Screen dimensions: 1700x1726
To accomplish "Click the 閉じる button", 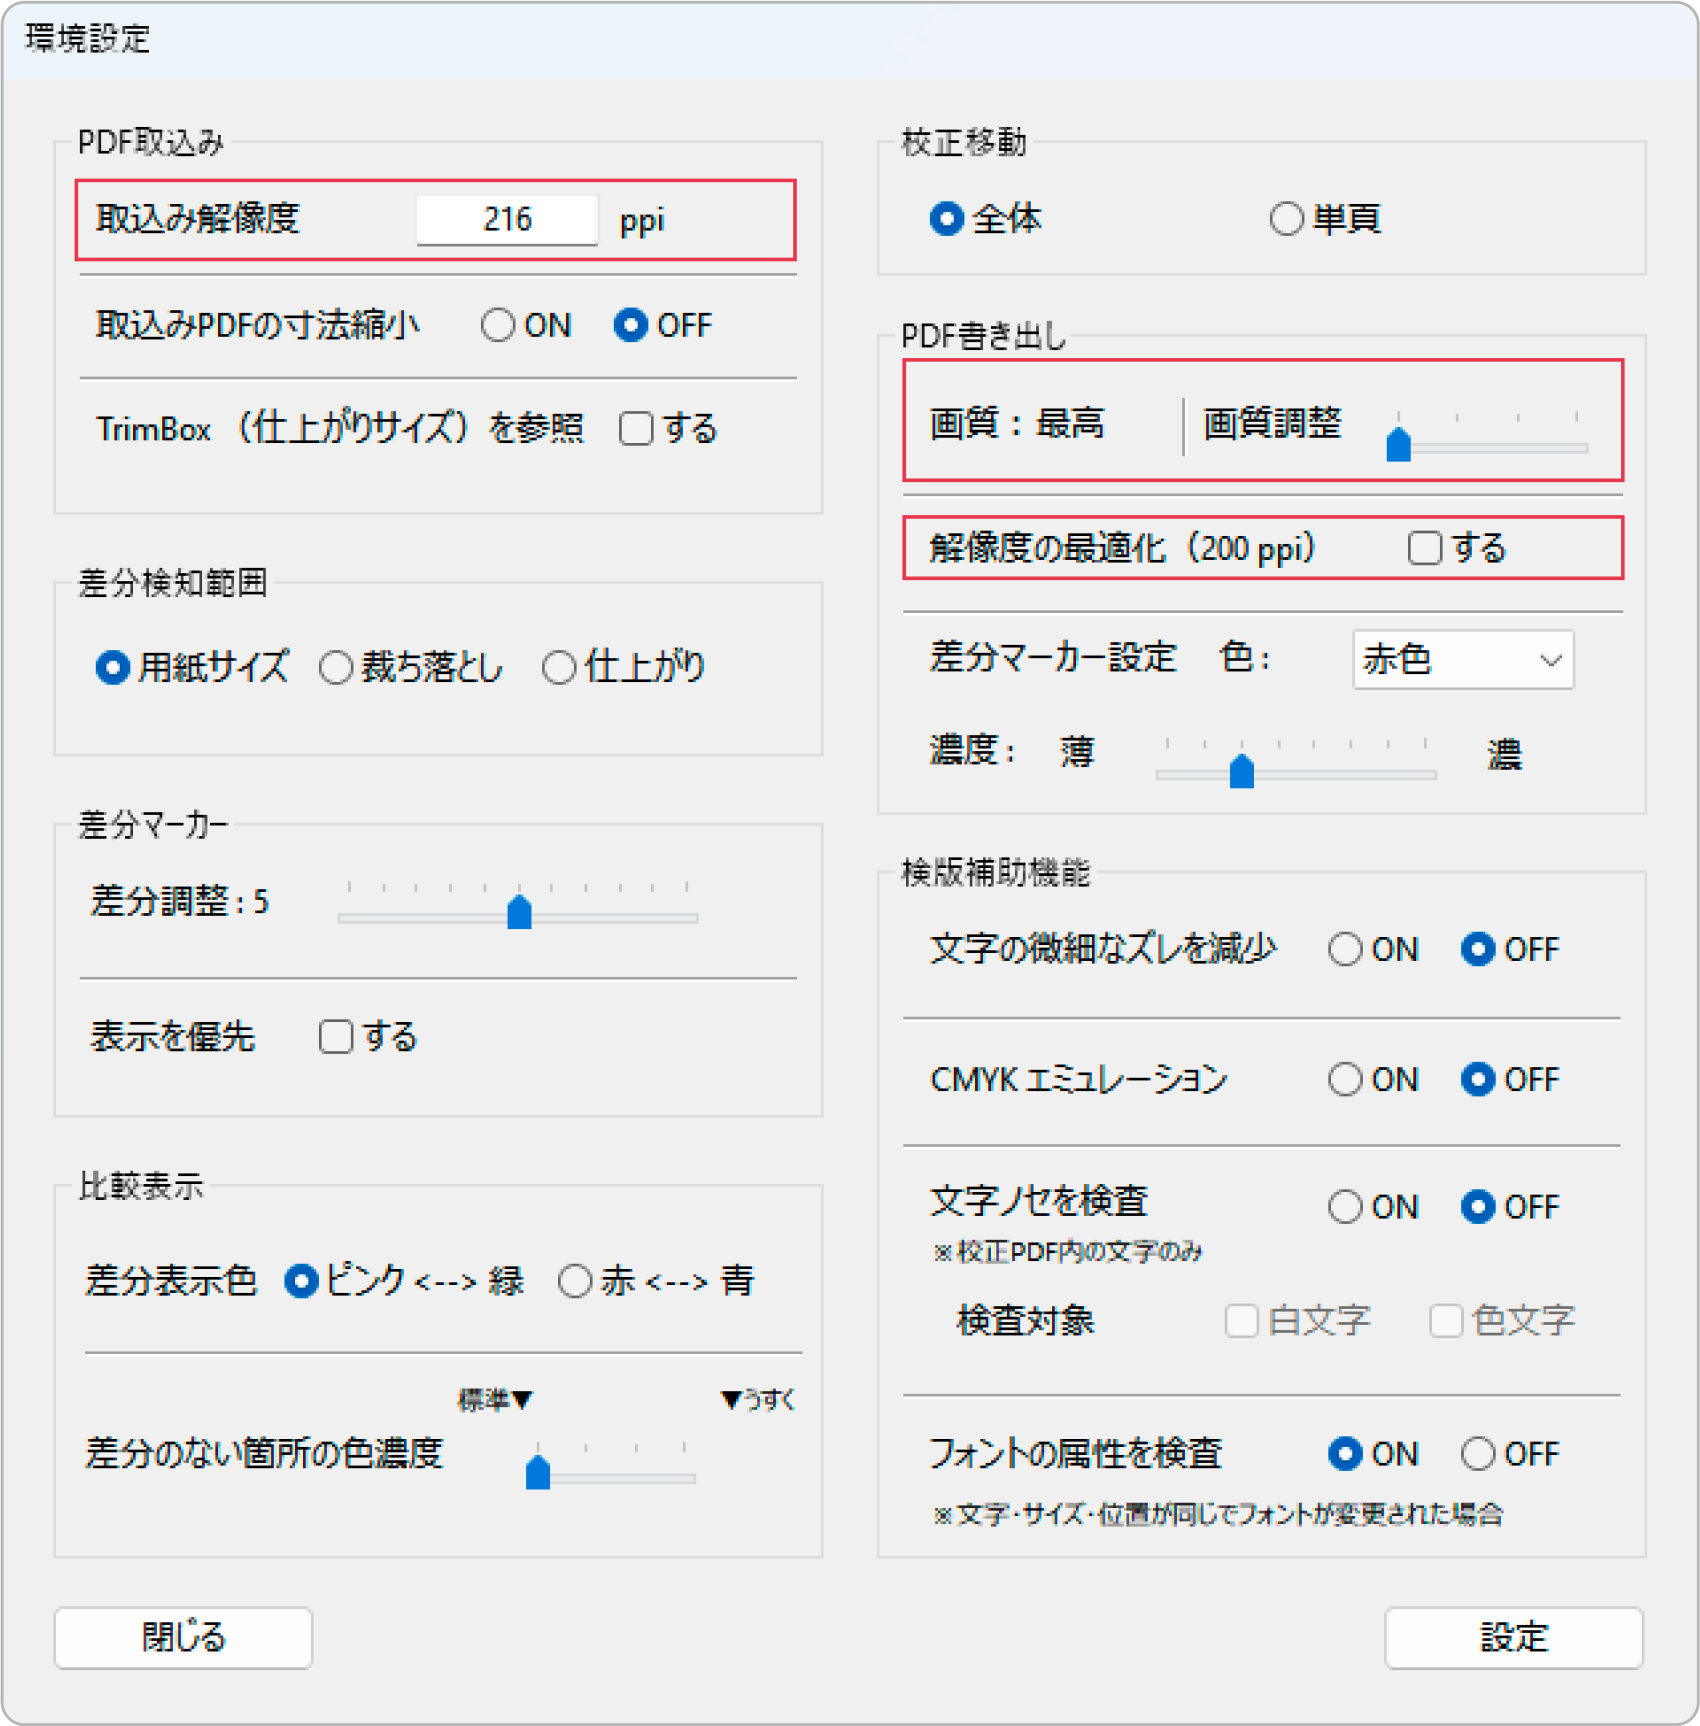I will pos(183,1637).
